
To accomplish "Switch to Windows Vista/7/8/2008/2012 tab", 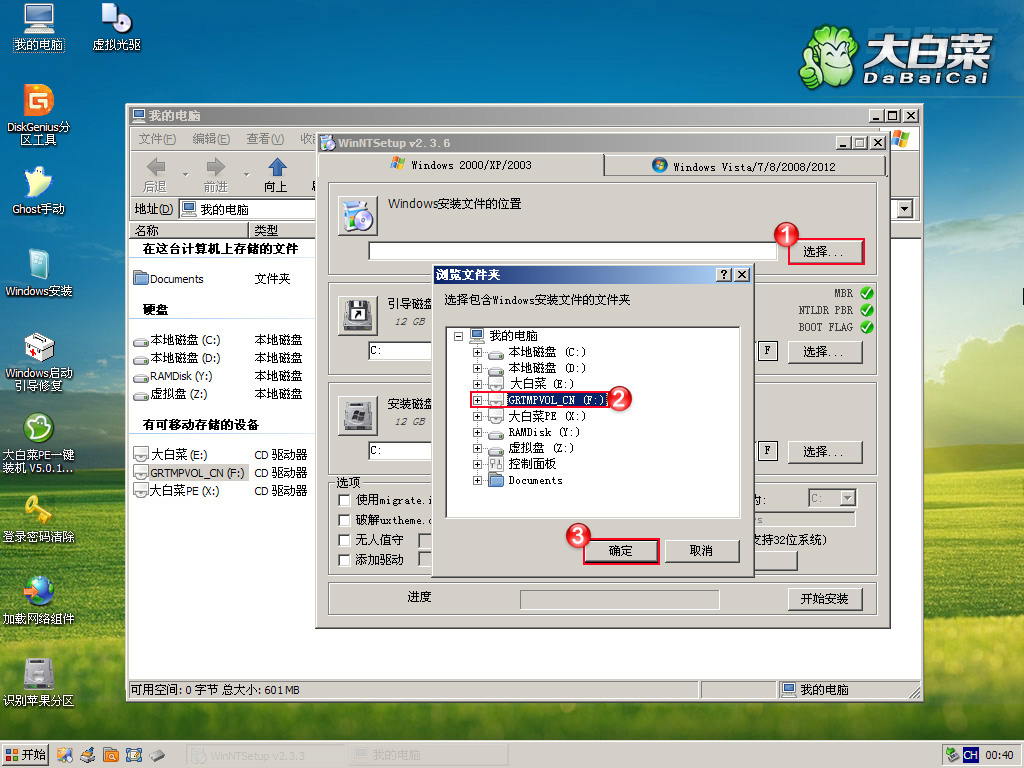I will (745, 166).
